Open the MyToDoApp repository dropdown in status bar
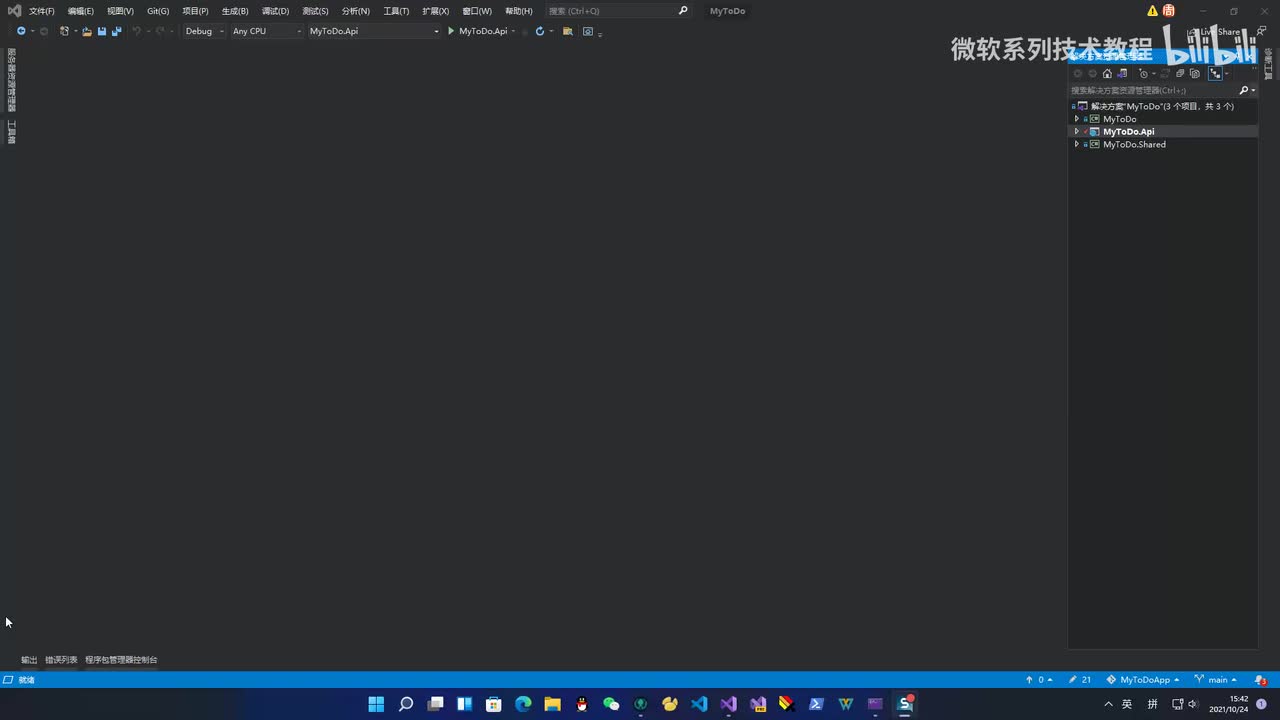 [x=1143, y=680]
